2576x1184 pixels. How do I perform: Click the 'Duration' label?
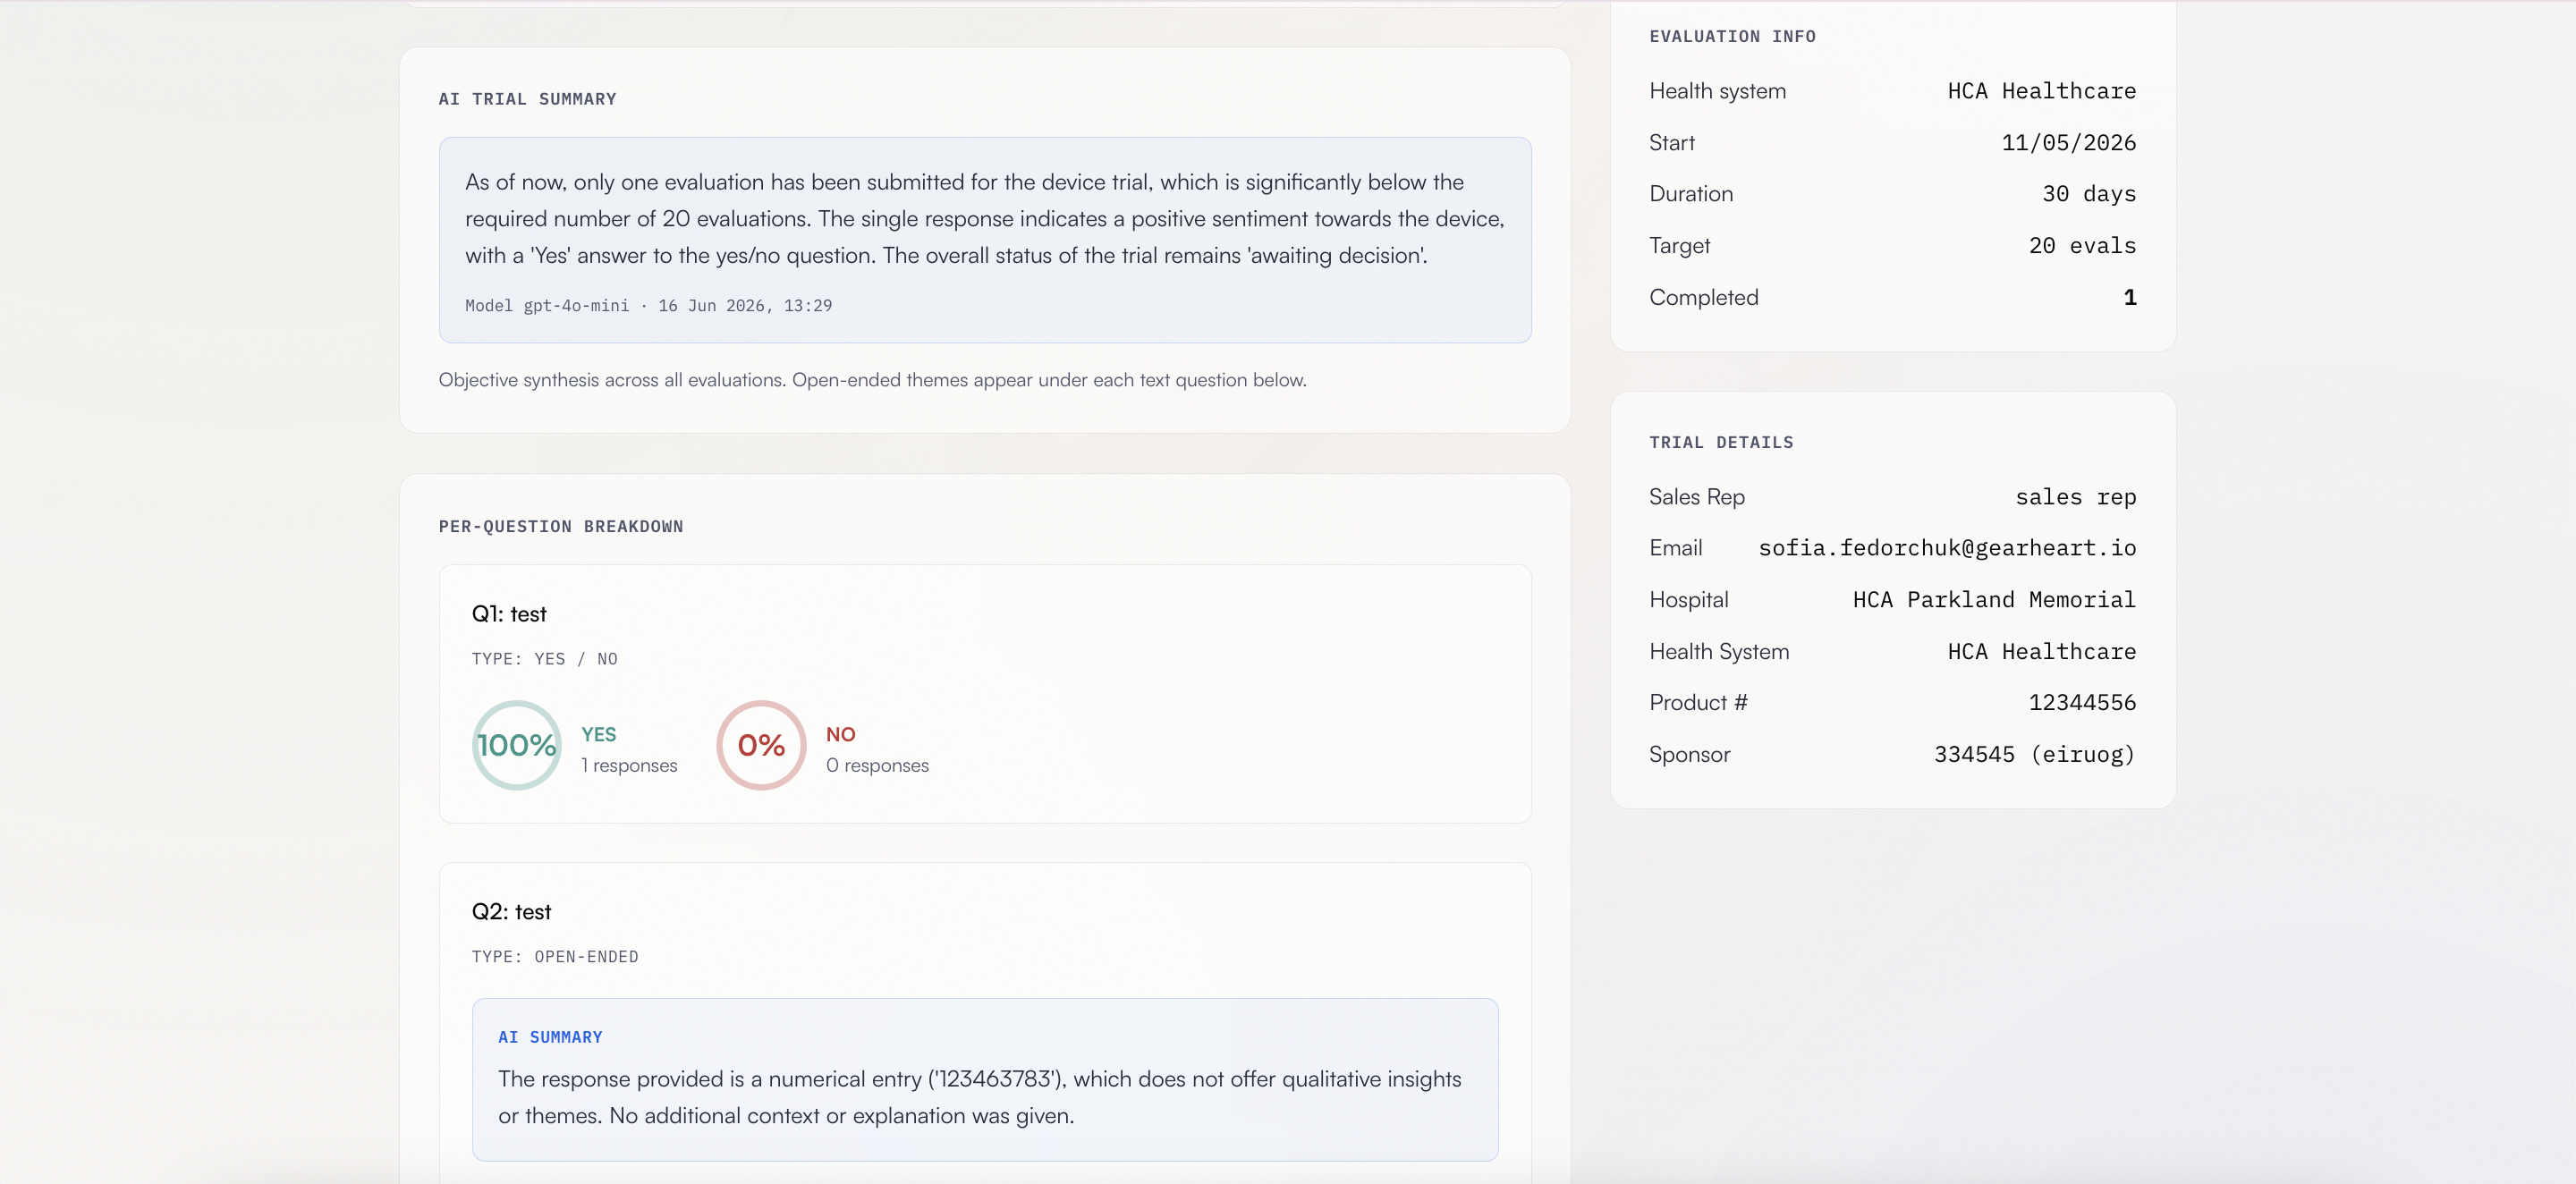point(1691,194)
